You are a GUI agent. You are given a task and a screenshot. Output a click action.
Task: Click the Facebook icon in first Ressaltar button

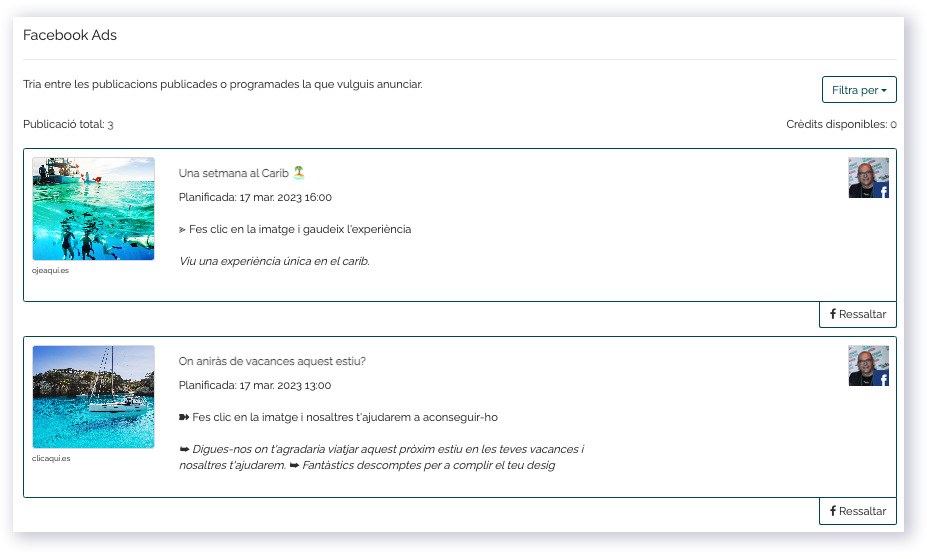[x=833, y=314]
